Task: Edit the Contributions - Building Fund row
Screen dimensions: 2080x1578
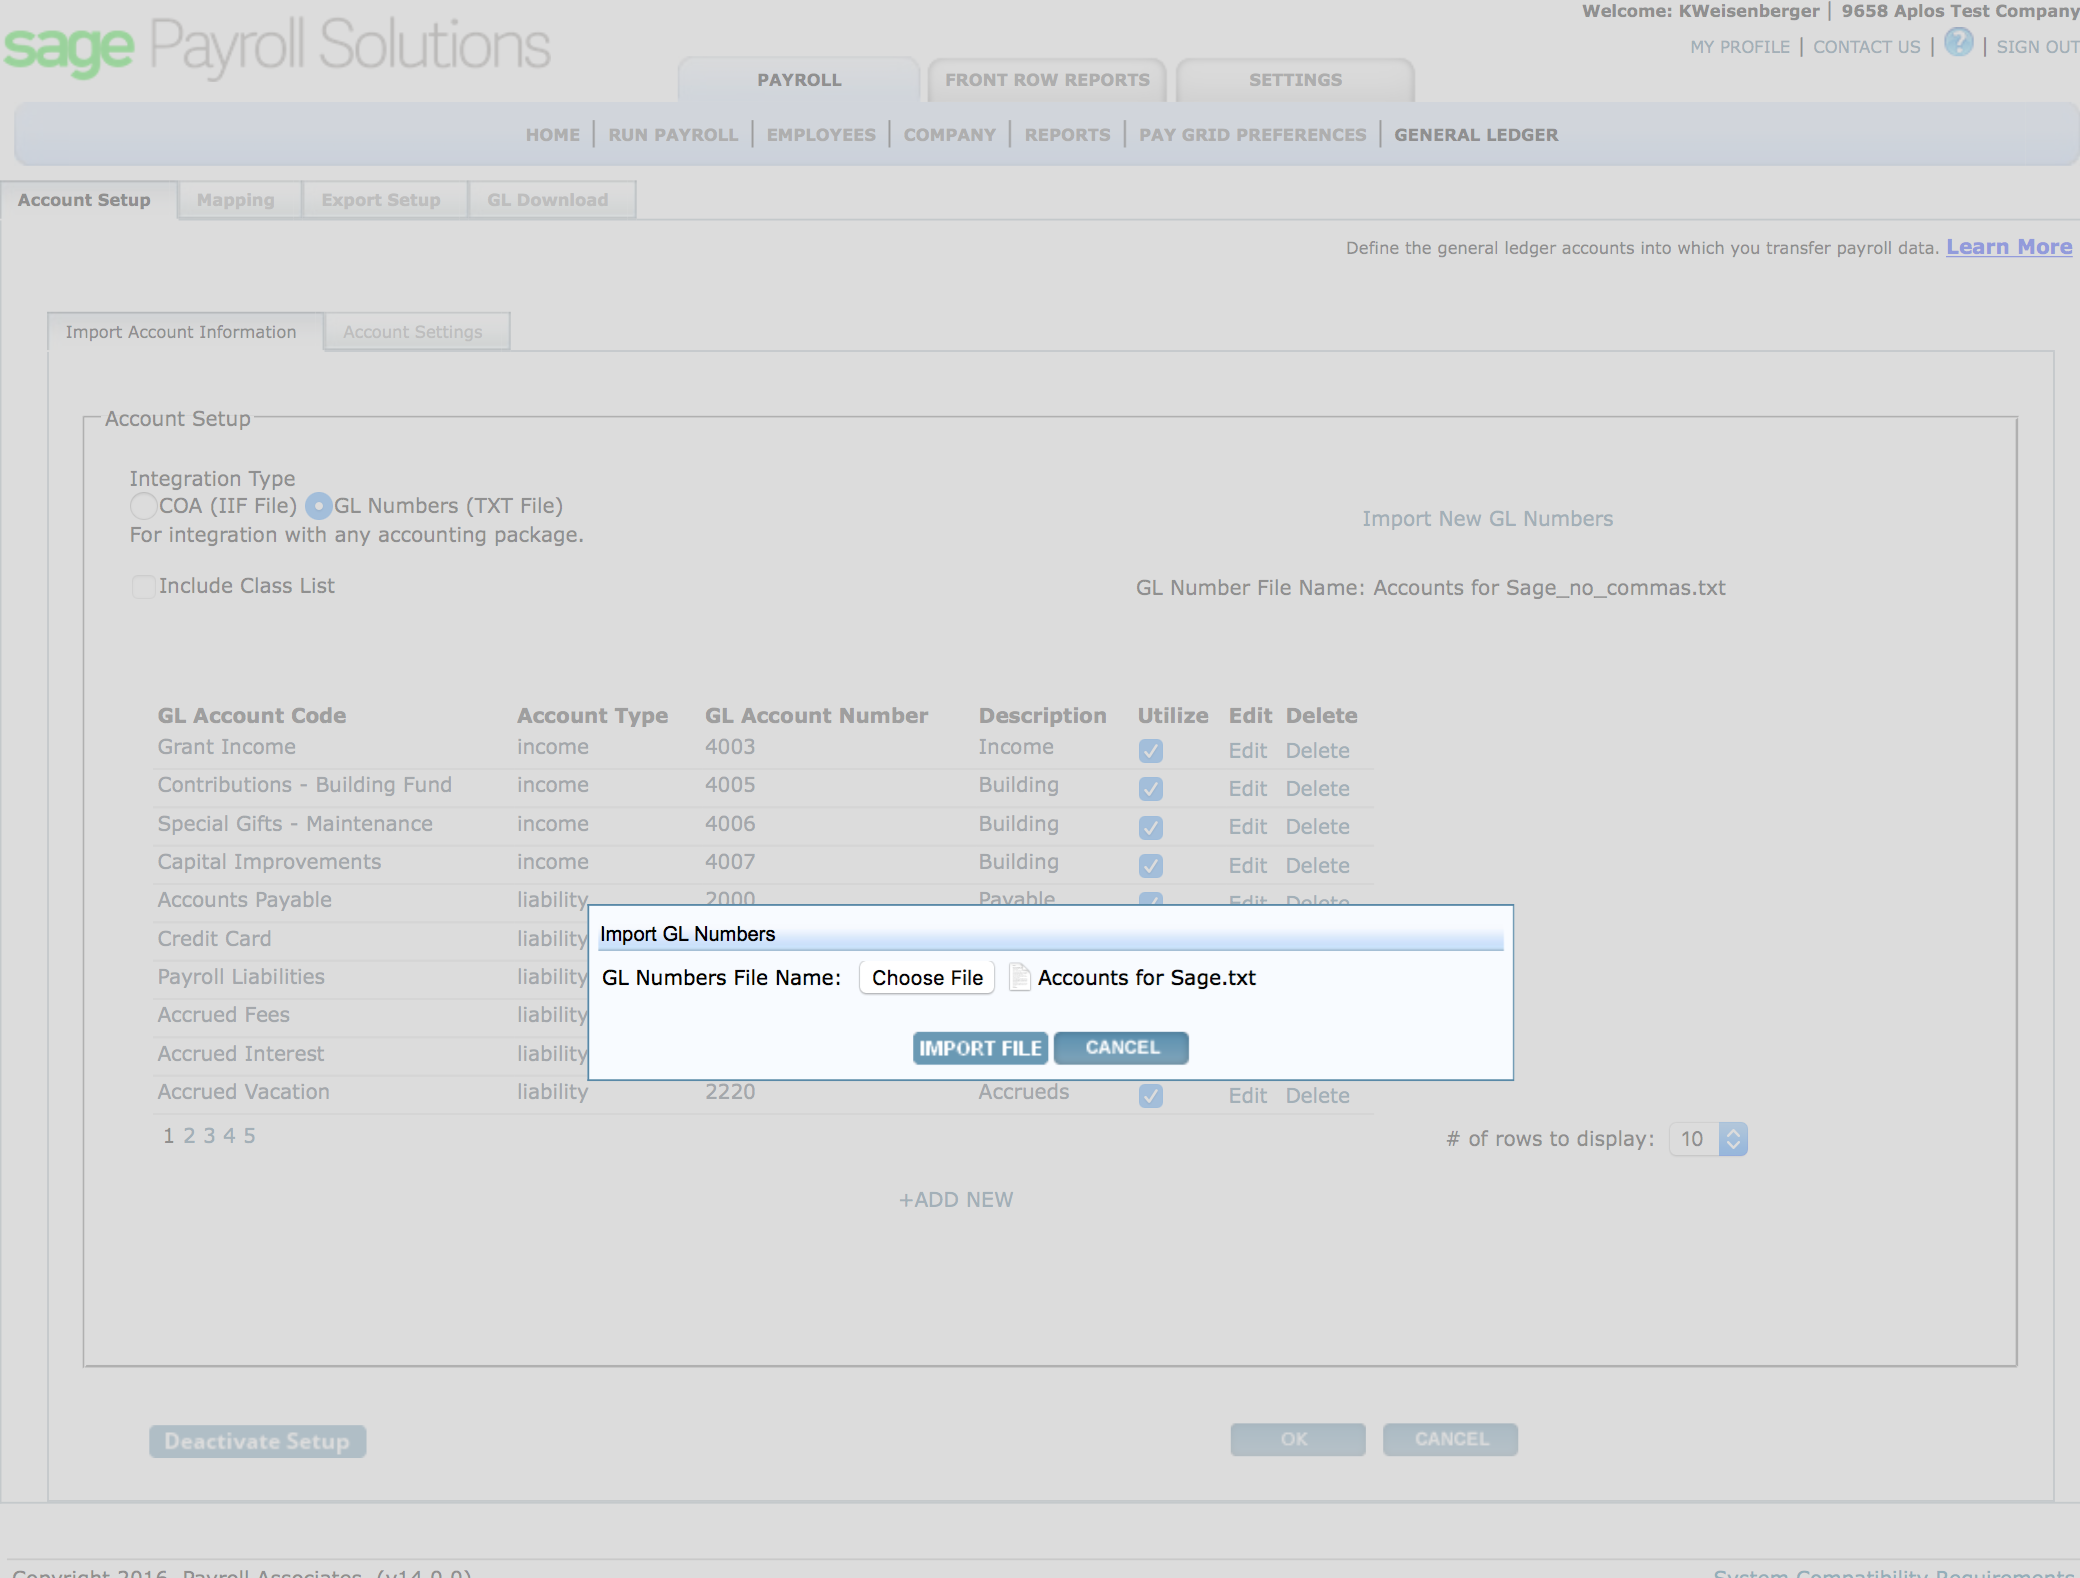Action: coord(1248,789)
